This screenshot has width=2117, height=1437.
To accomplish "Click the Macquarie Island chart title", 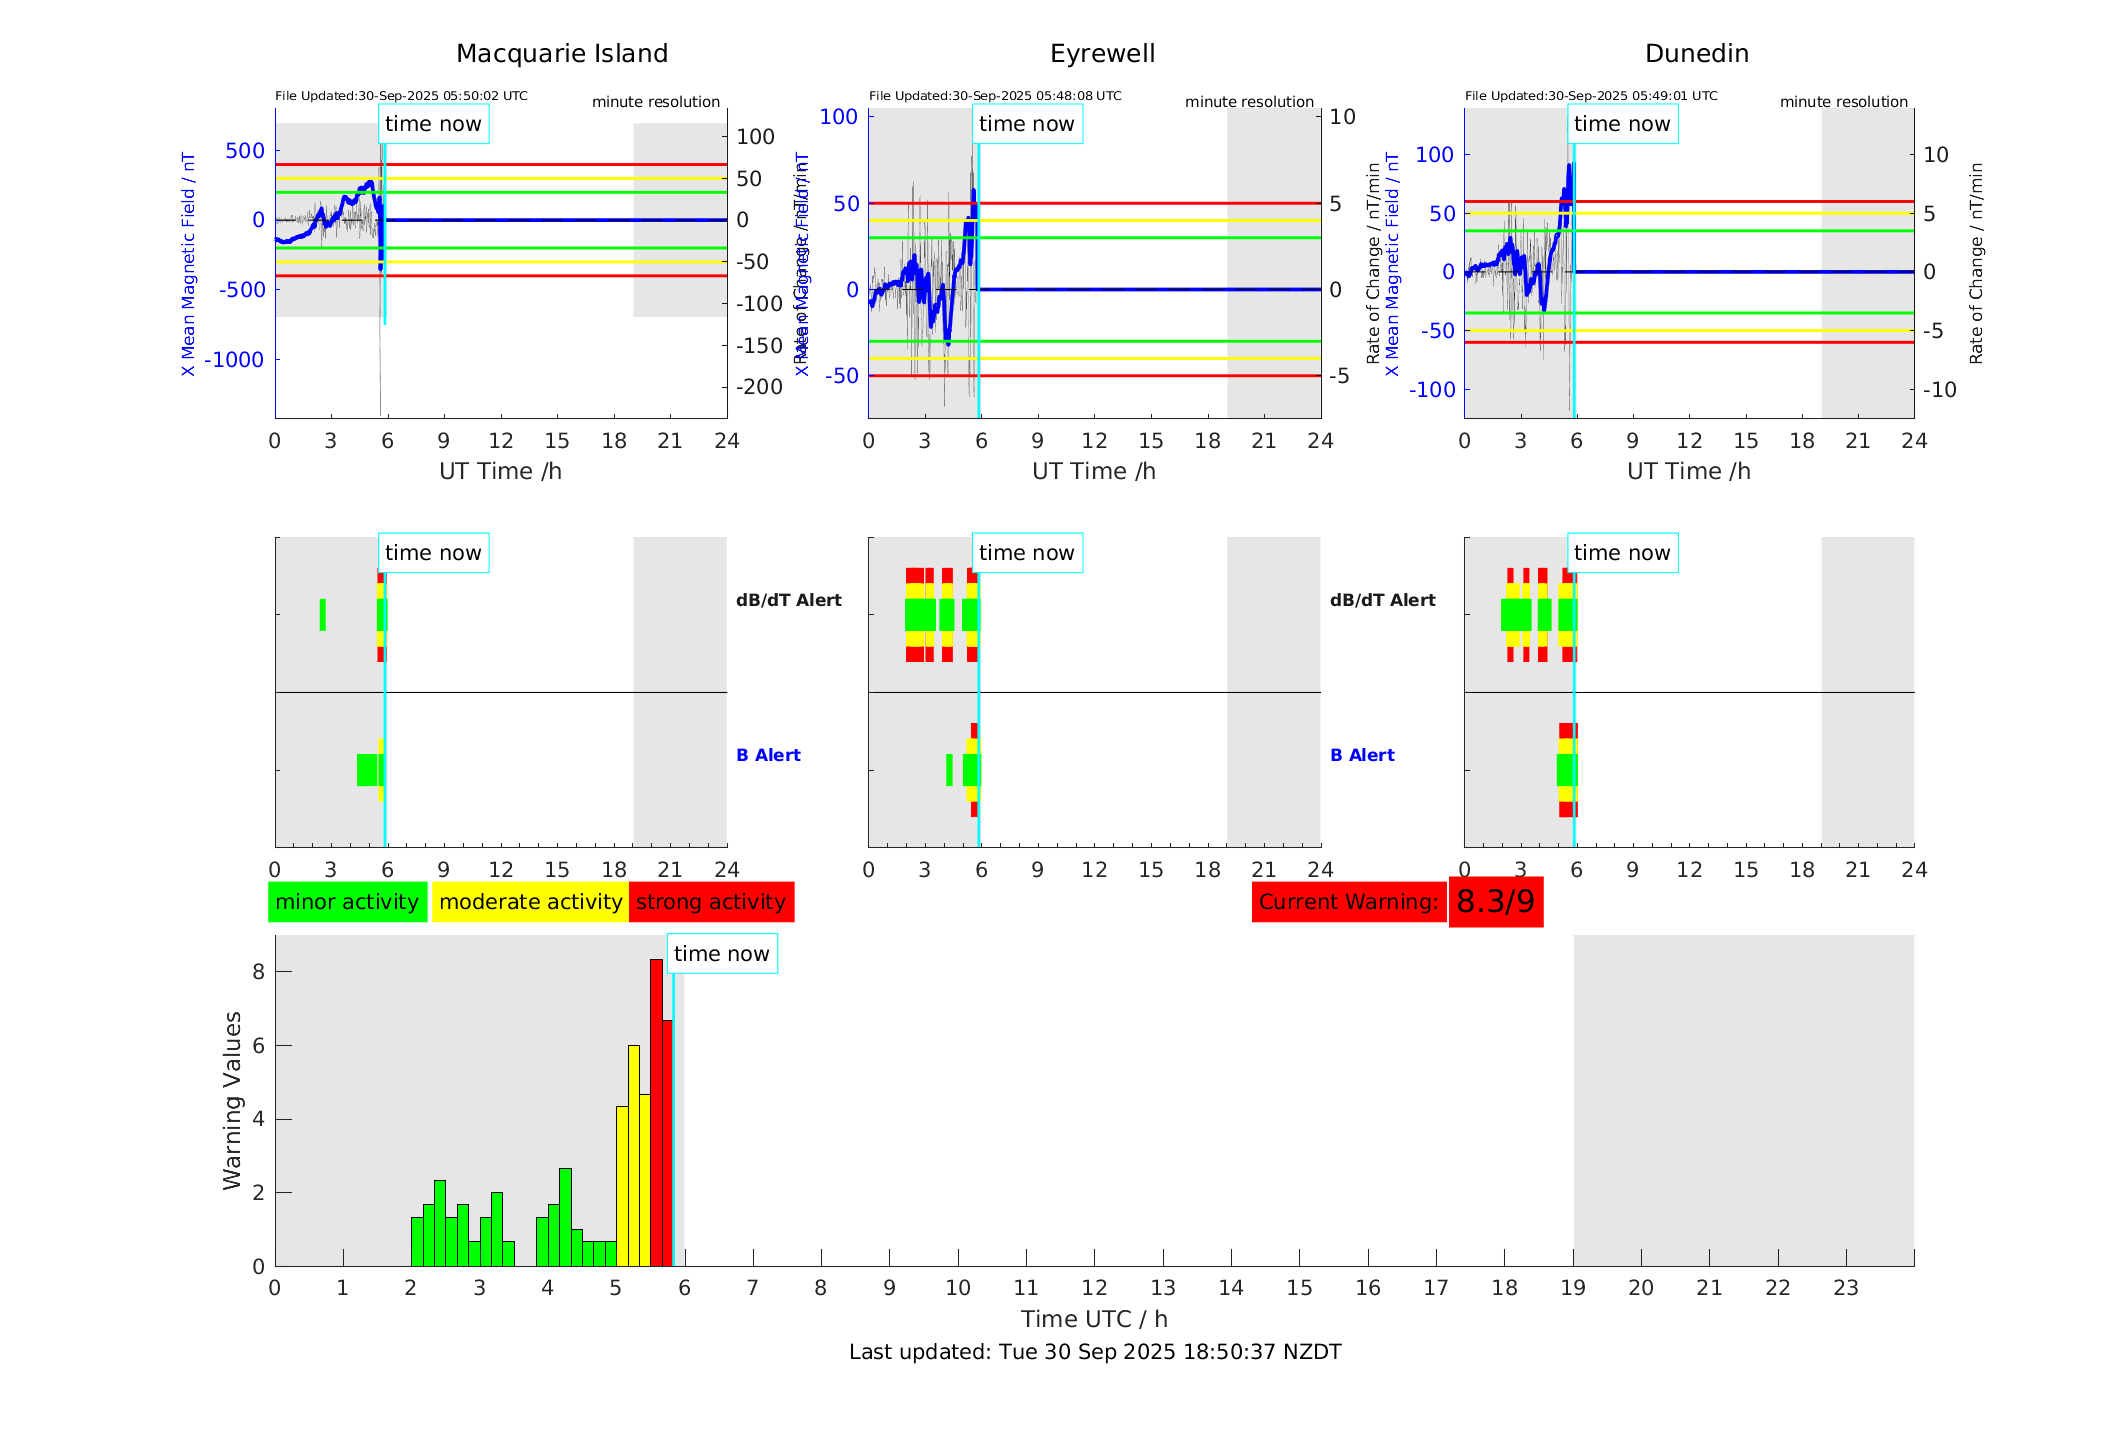I will pyautogui.click(x=562, y=54).
